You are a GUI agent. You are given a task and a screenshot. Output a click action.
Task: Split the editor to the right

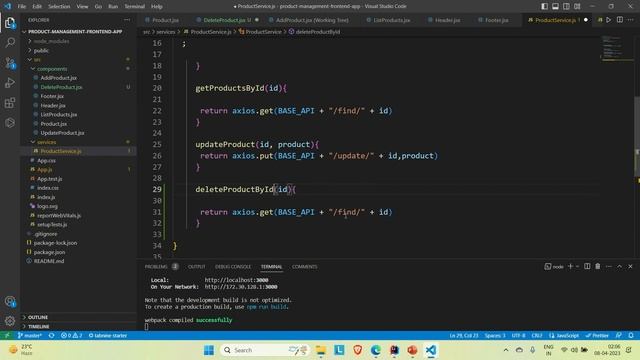click(x=620, y=20)
